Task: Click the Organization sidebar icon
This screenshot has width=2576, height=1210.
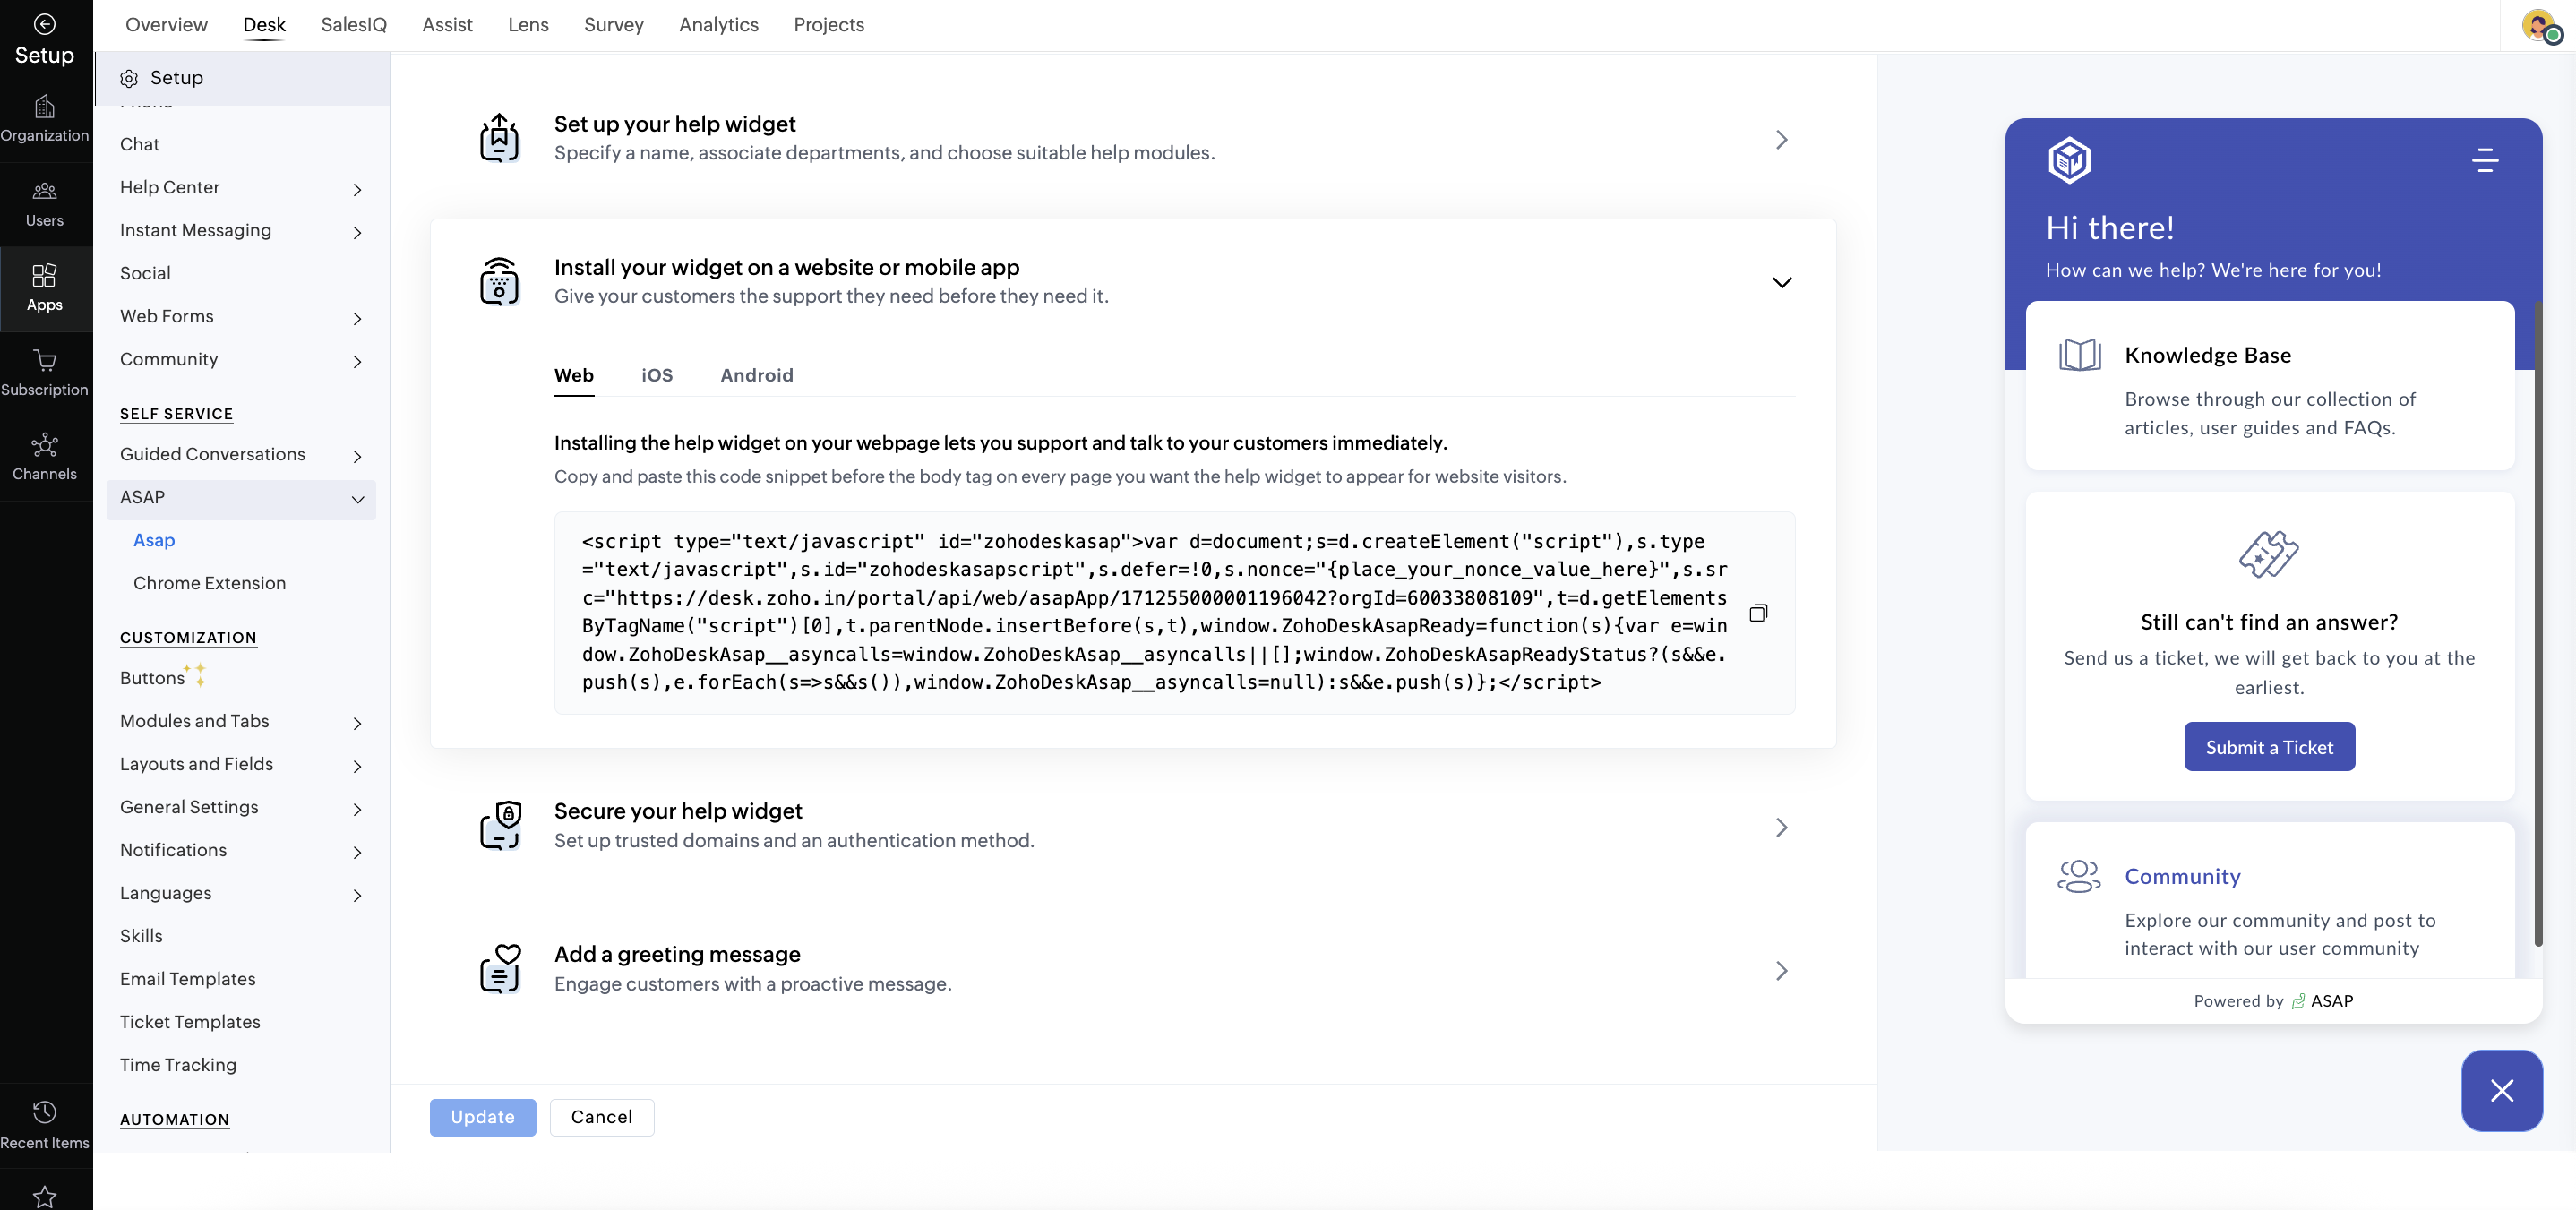Action: [44, 107]
